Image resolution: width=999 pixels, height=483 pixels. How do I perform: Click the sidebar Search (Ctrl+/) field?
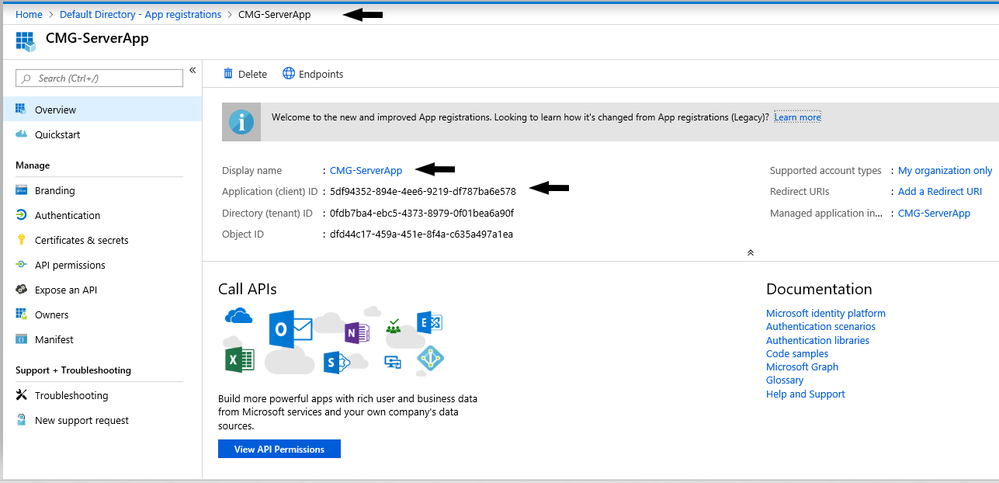pyautogui.click(x=99, y=78)
